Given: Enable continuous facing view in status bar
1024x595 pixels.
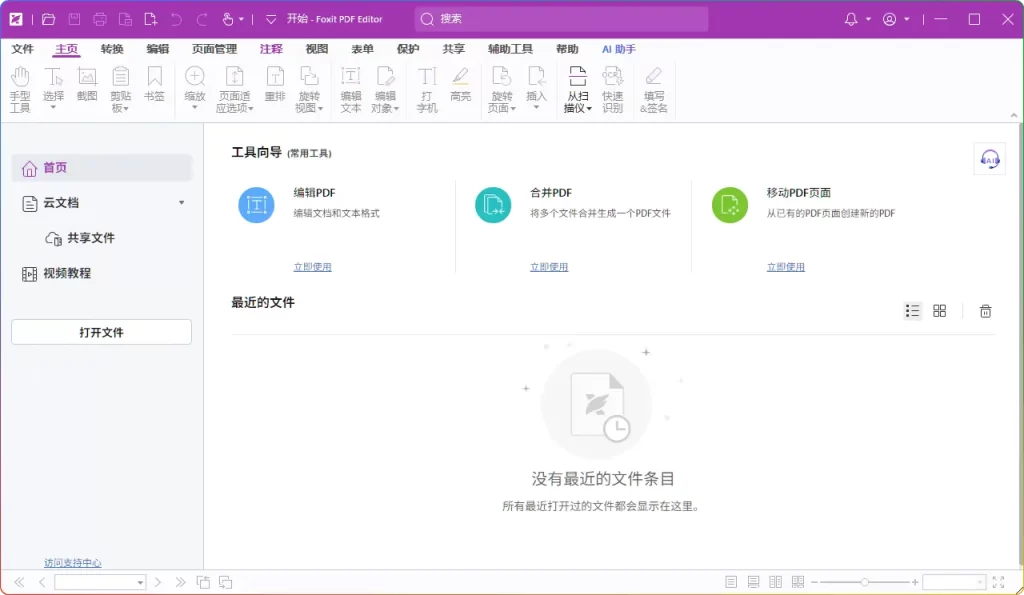Looking at the screenshot, I should point(798,582).
